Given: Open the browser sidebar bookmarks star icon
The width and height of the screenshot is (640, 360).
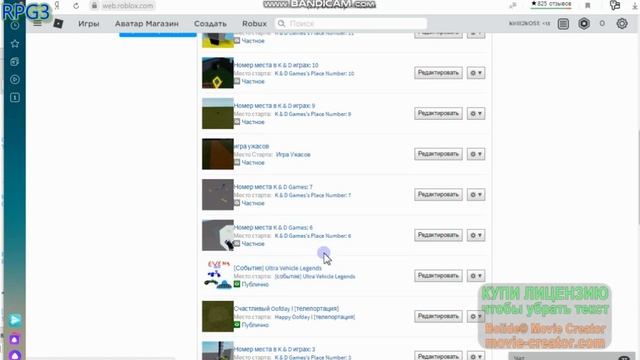Looking at the screenshot, I should (15, 43).
